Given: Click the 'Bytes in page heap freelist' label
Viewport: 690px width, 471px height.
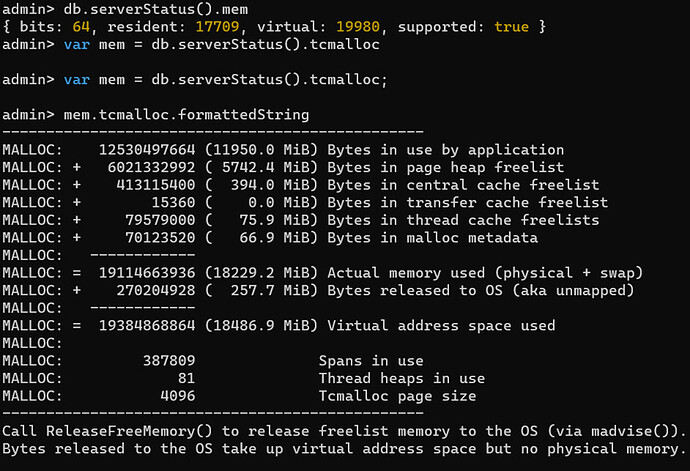Looking at the screenshot, I should click(445, 168).
